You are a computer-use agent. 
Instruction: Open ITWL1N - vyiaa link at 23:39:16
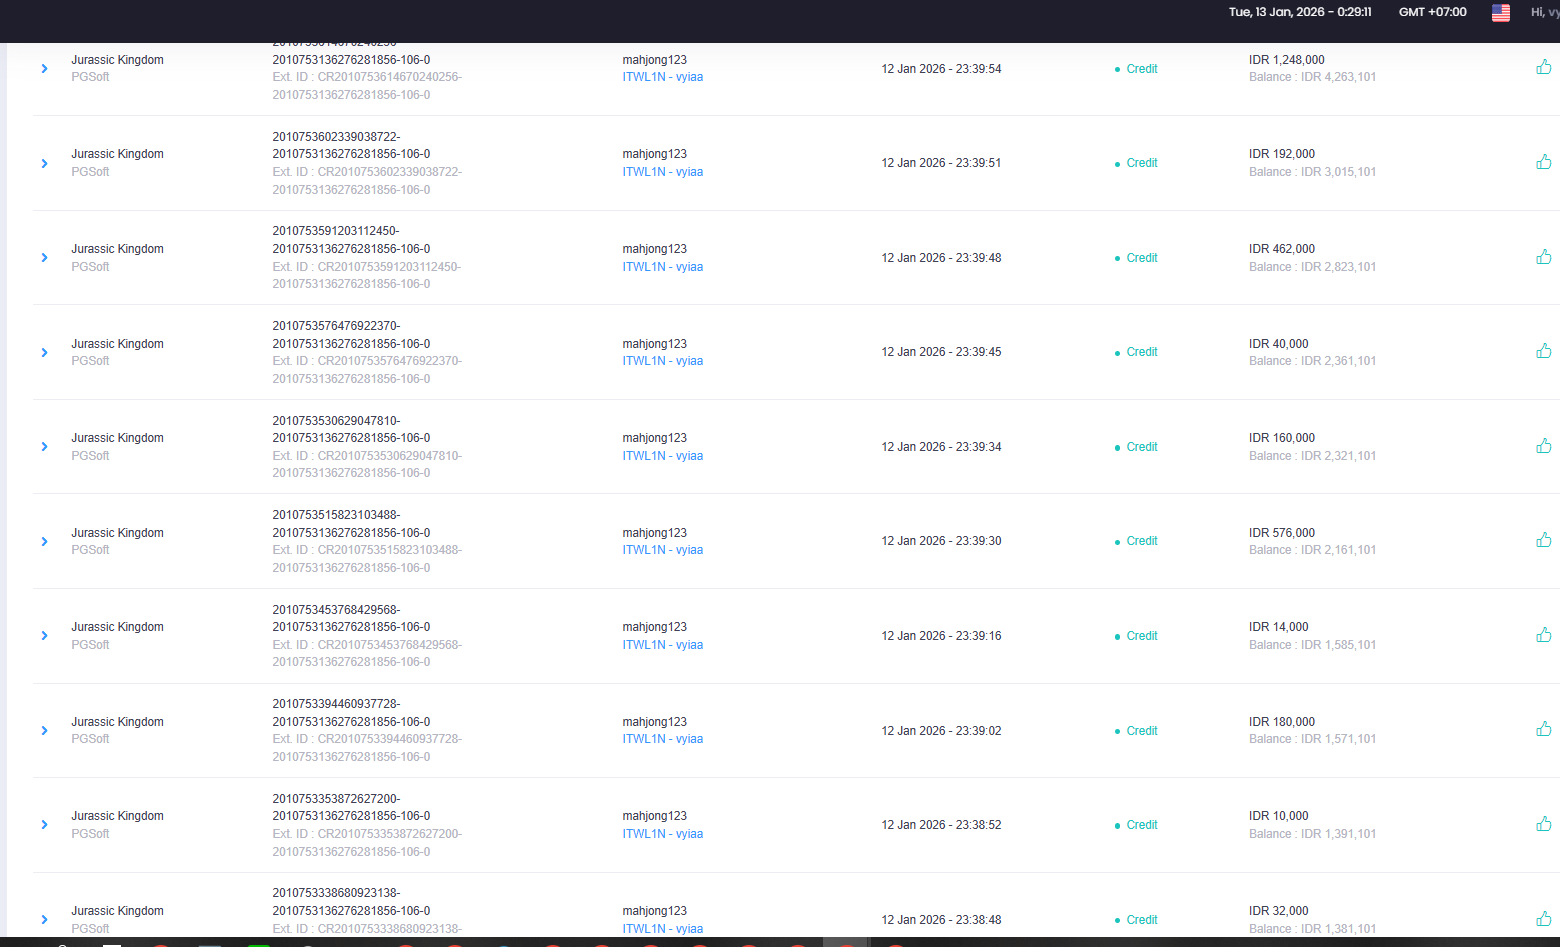tap(662, 645)
